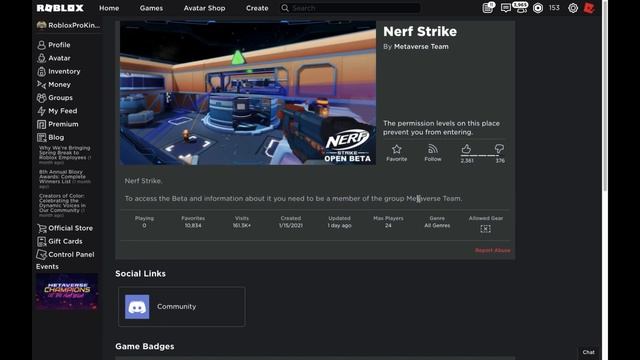
Task: Open the notifications feed icon
Action: [488, 8]
